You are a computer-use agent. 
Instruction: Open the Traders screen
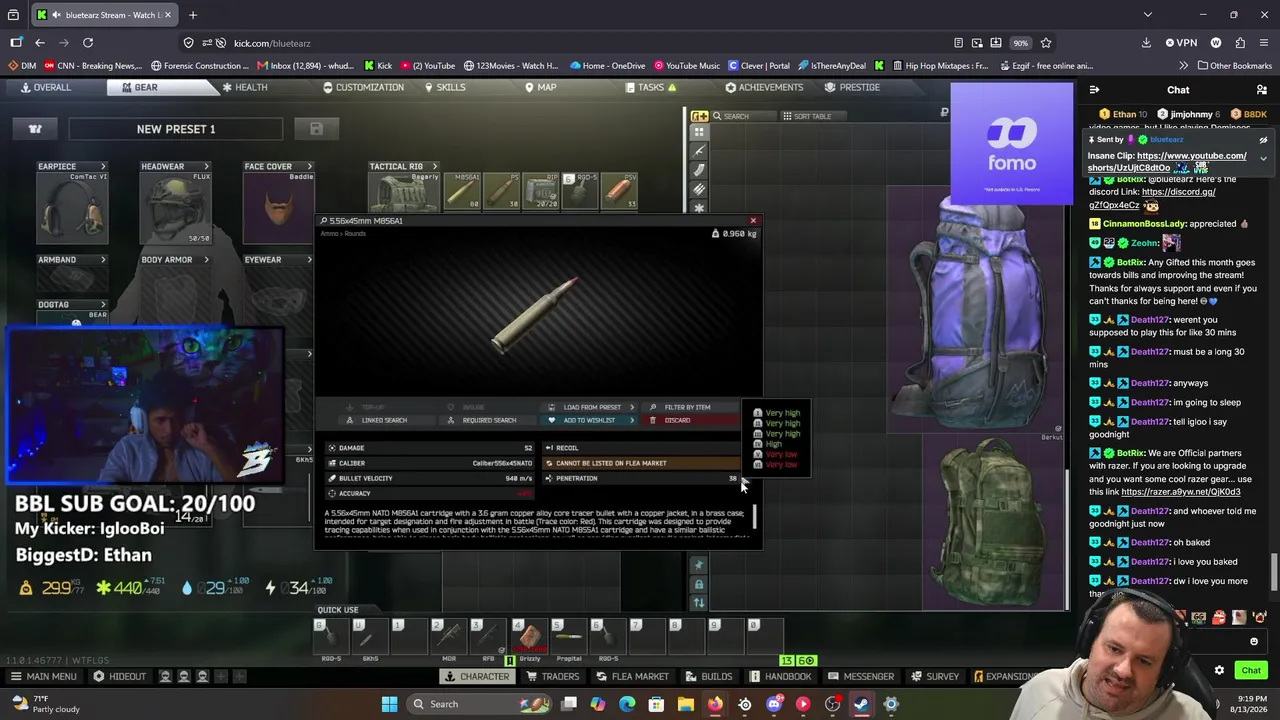[553, 676]
